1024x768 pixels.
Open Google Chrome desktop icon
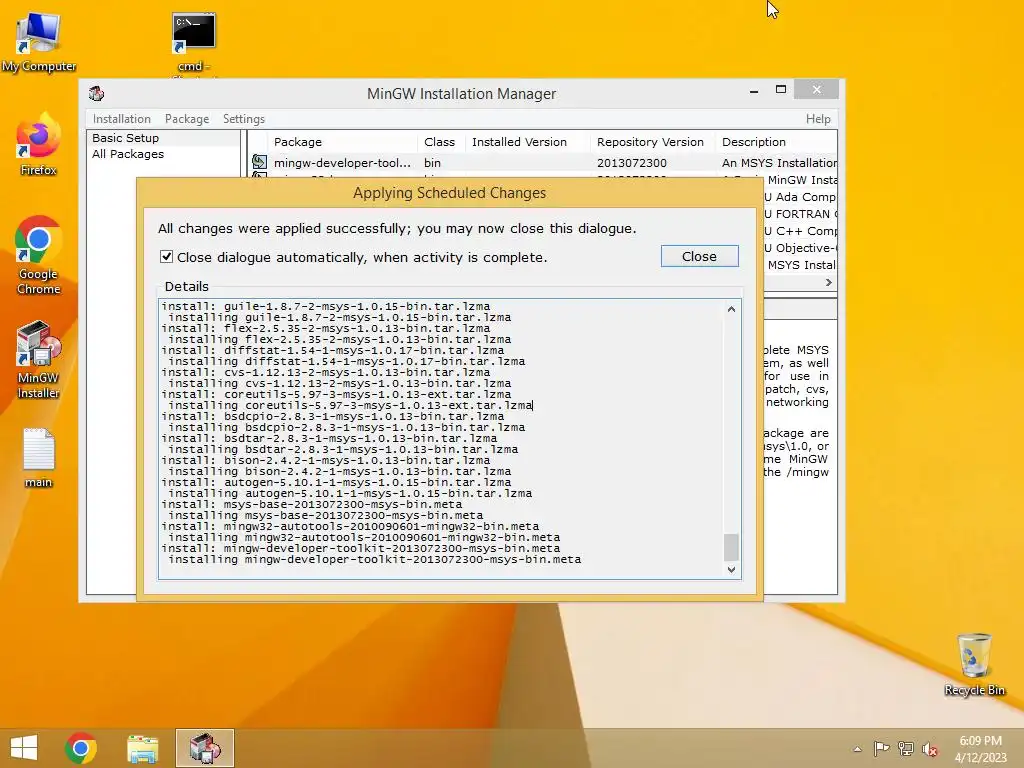[39, 256]
